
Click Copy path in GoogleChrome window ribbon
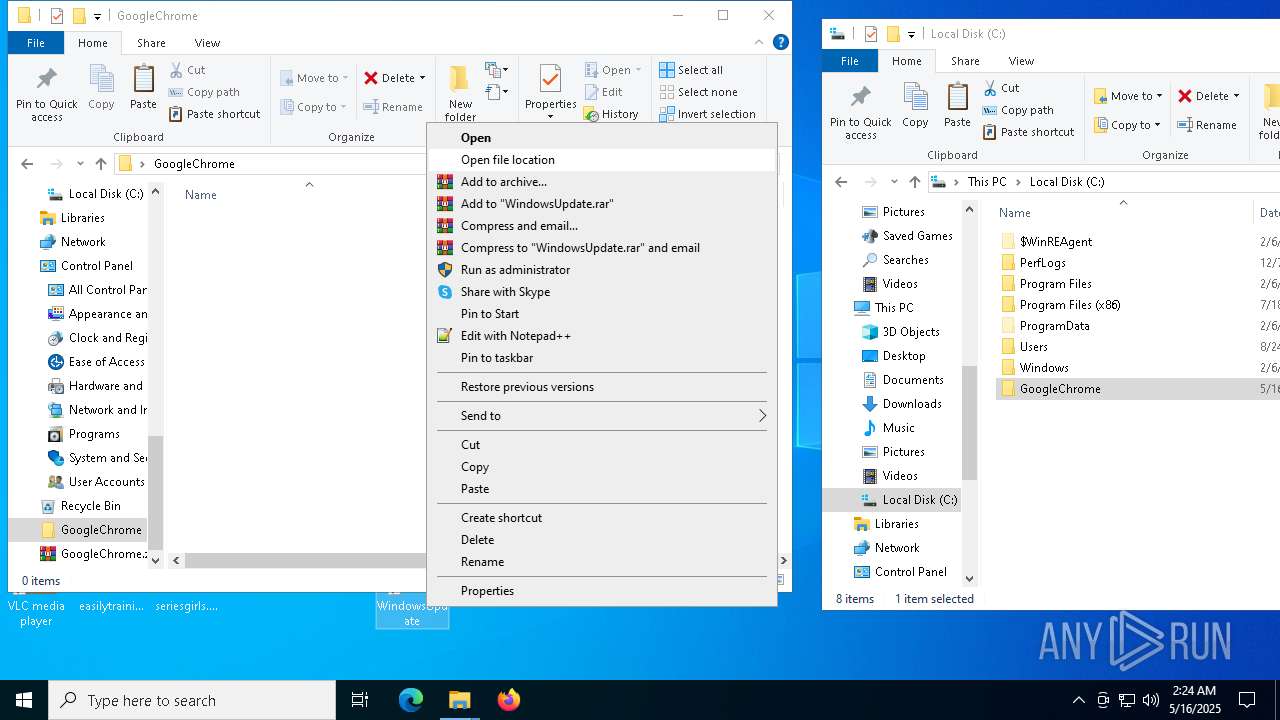coord(204,92)
